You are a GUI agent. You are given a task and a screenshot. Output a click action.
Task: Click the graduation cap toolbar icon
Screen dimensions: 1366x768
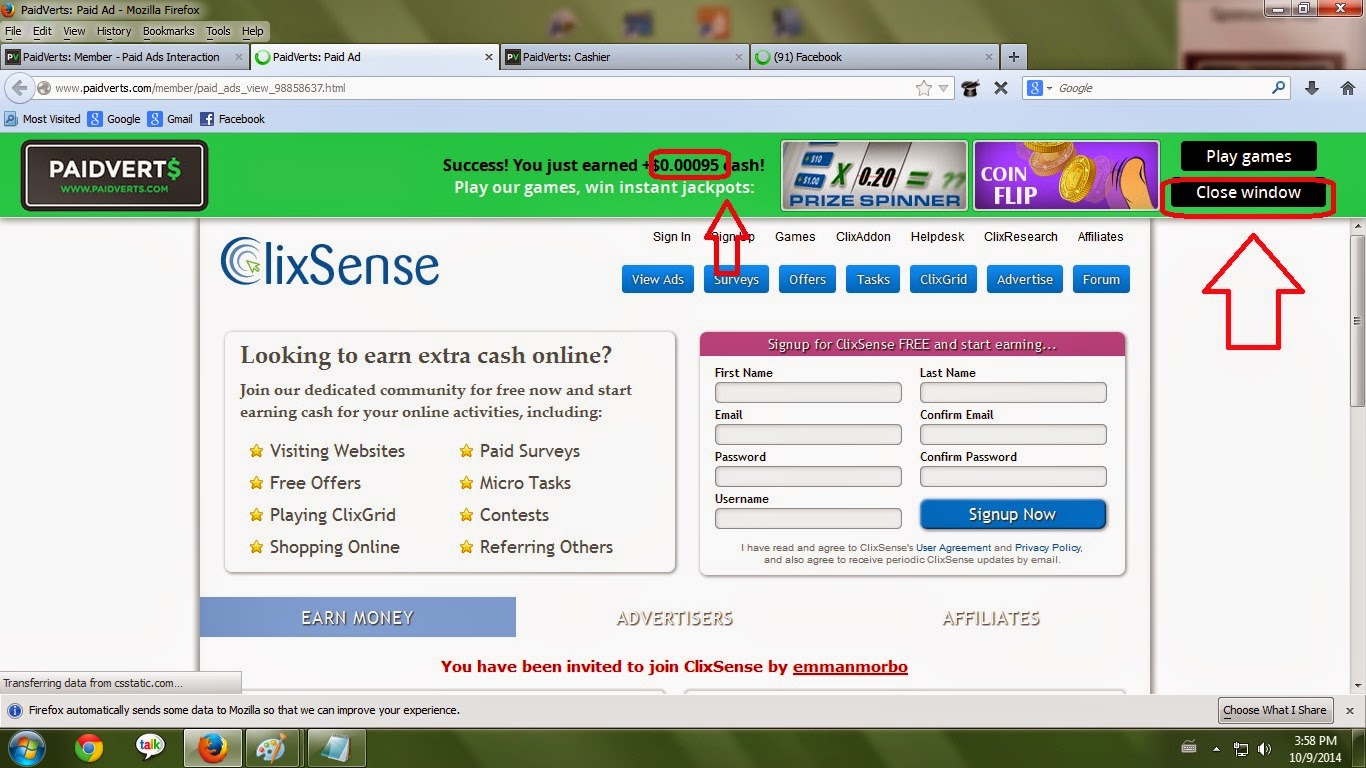point(970,88)
